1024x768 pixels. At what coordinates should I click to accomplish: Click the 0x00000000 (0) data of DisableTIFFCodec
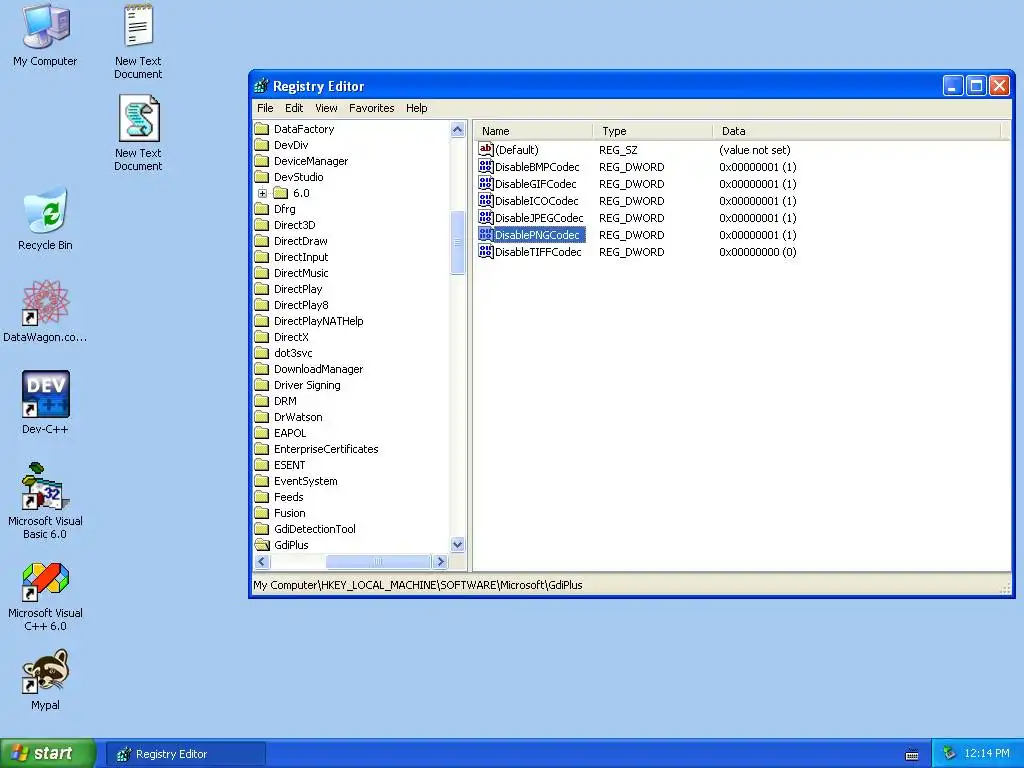[758, 251]
